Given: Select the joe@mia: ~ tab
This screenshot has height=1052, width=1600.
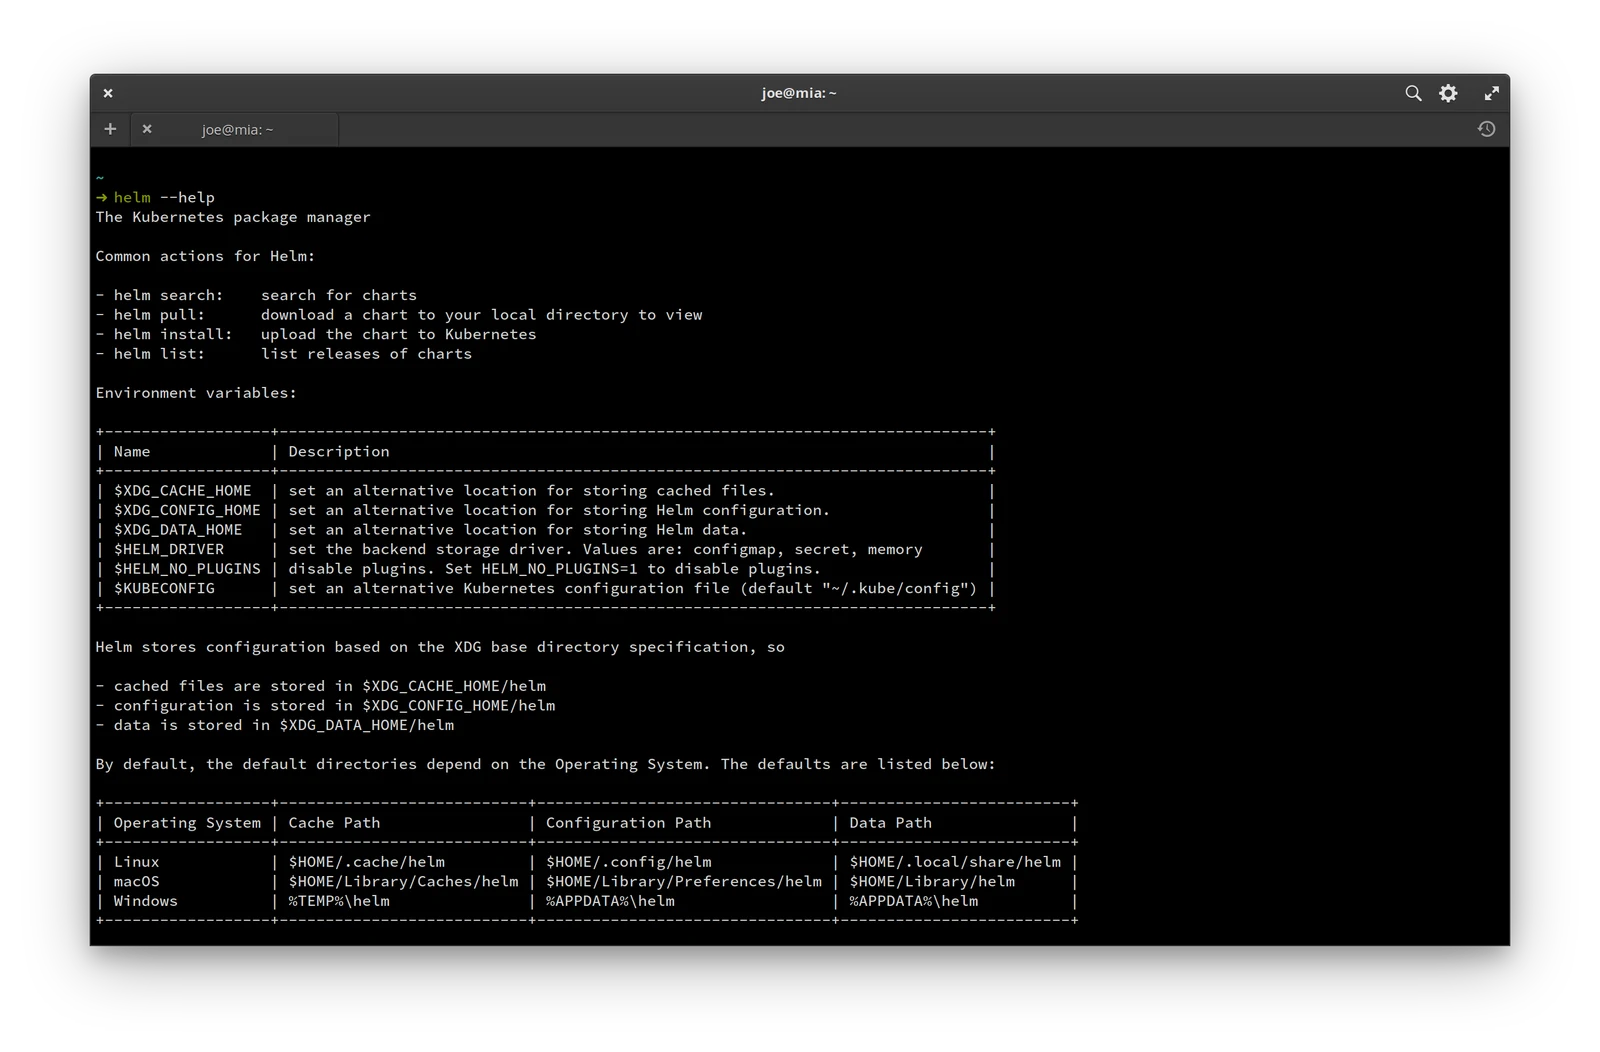Looking at the screenshot, I should [x=237, y=129].
